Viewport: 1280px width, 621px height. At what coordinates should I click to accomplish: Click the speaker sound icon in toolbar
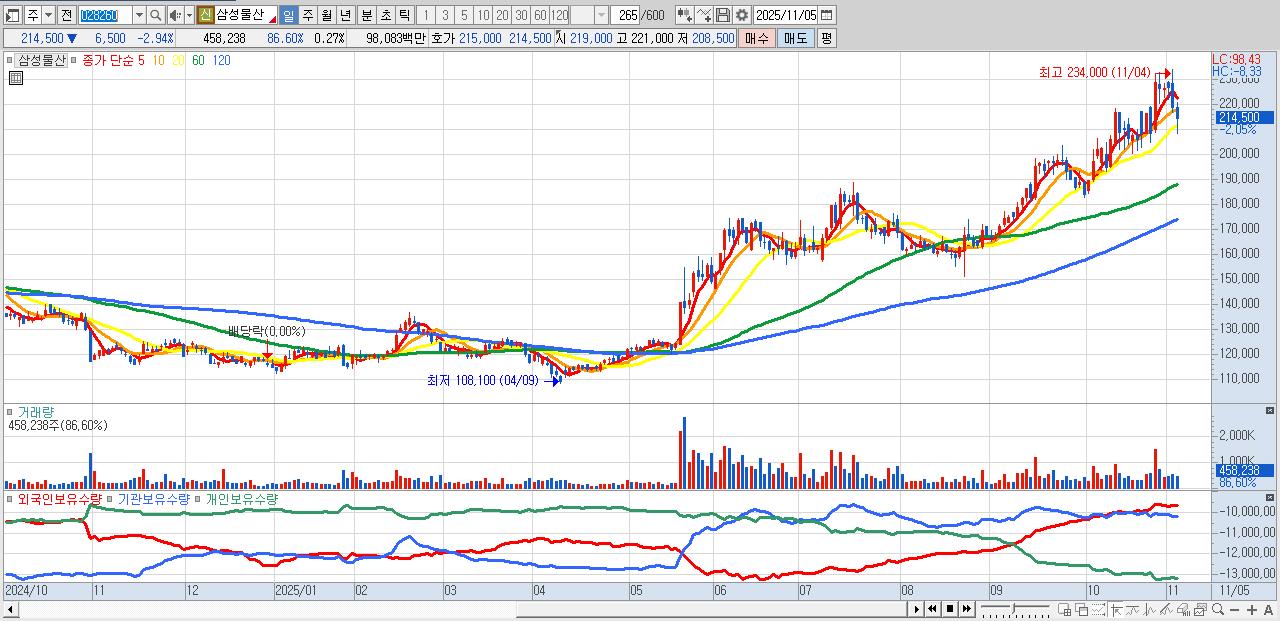pyautogui.click(x=174, y=15)
